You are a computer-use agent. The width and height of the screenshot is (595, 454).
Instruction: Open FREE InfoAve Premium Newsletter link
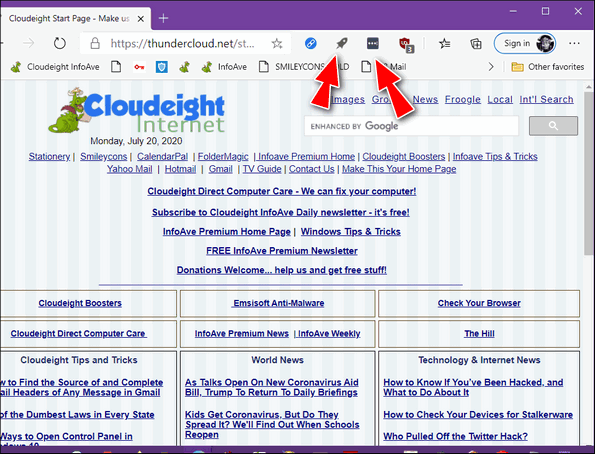pyautogui.click(x=282, y=251)
